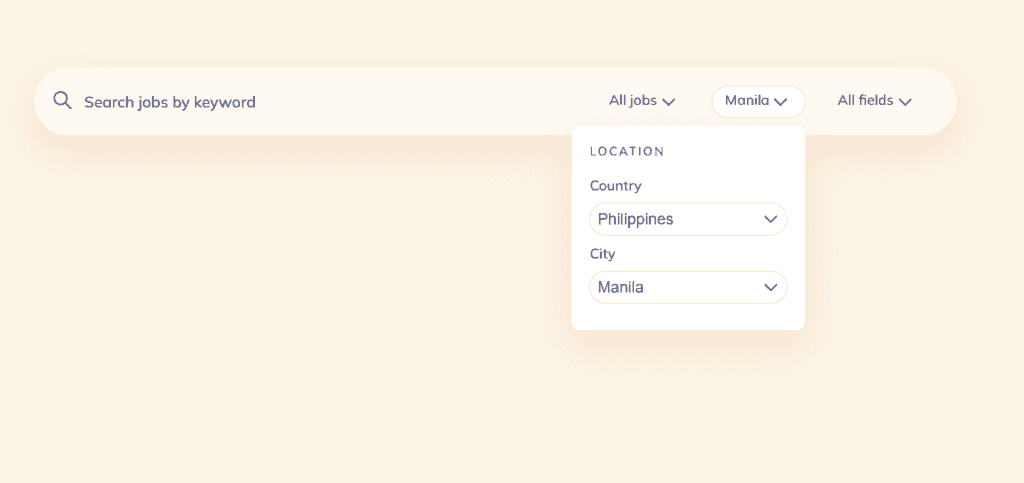Open the Country dropdown showing Philippines

(x=688, y=219)
